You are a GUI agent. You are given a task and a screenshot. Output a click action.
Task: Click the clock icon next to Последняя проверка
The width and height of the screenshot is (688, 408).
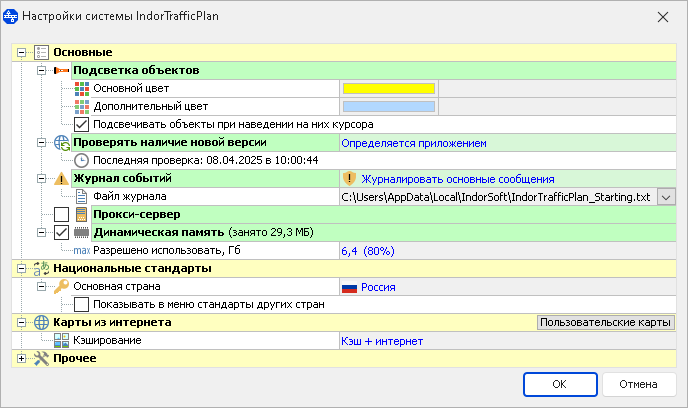point(81,161)
